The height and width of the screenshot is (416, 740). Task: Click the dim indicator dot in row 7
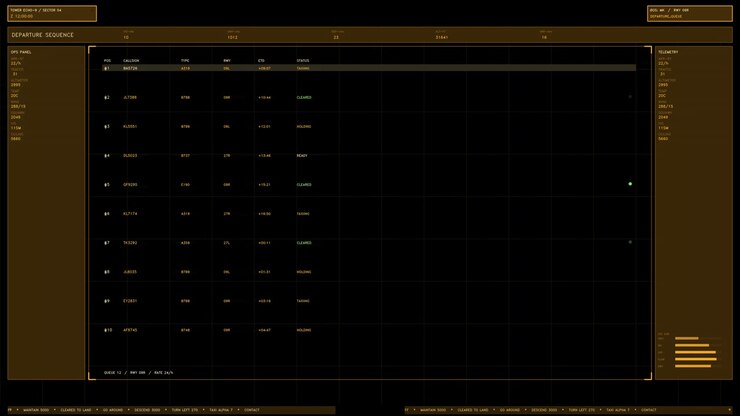click(x=630, y=242)
